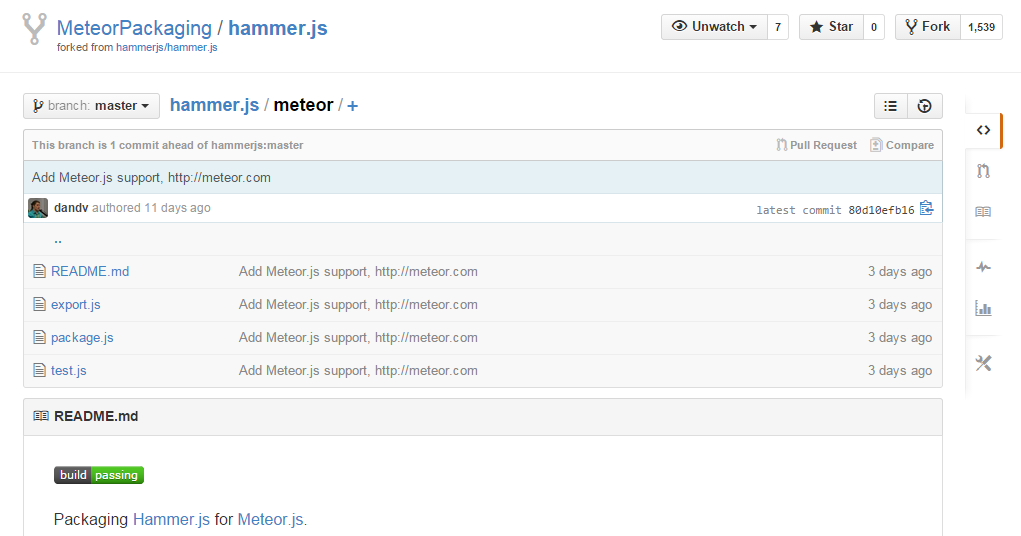Click 3 days ago on test.js row

pos(900,371)
